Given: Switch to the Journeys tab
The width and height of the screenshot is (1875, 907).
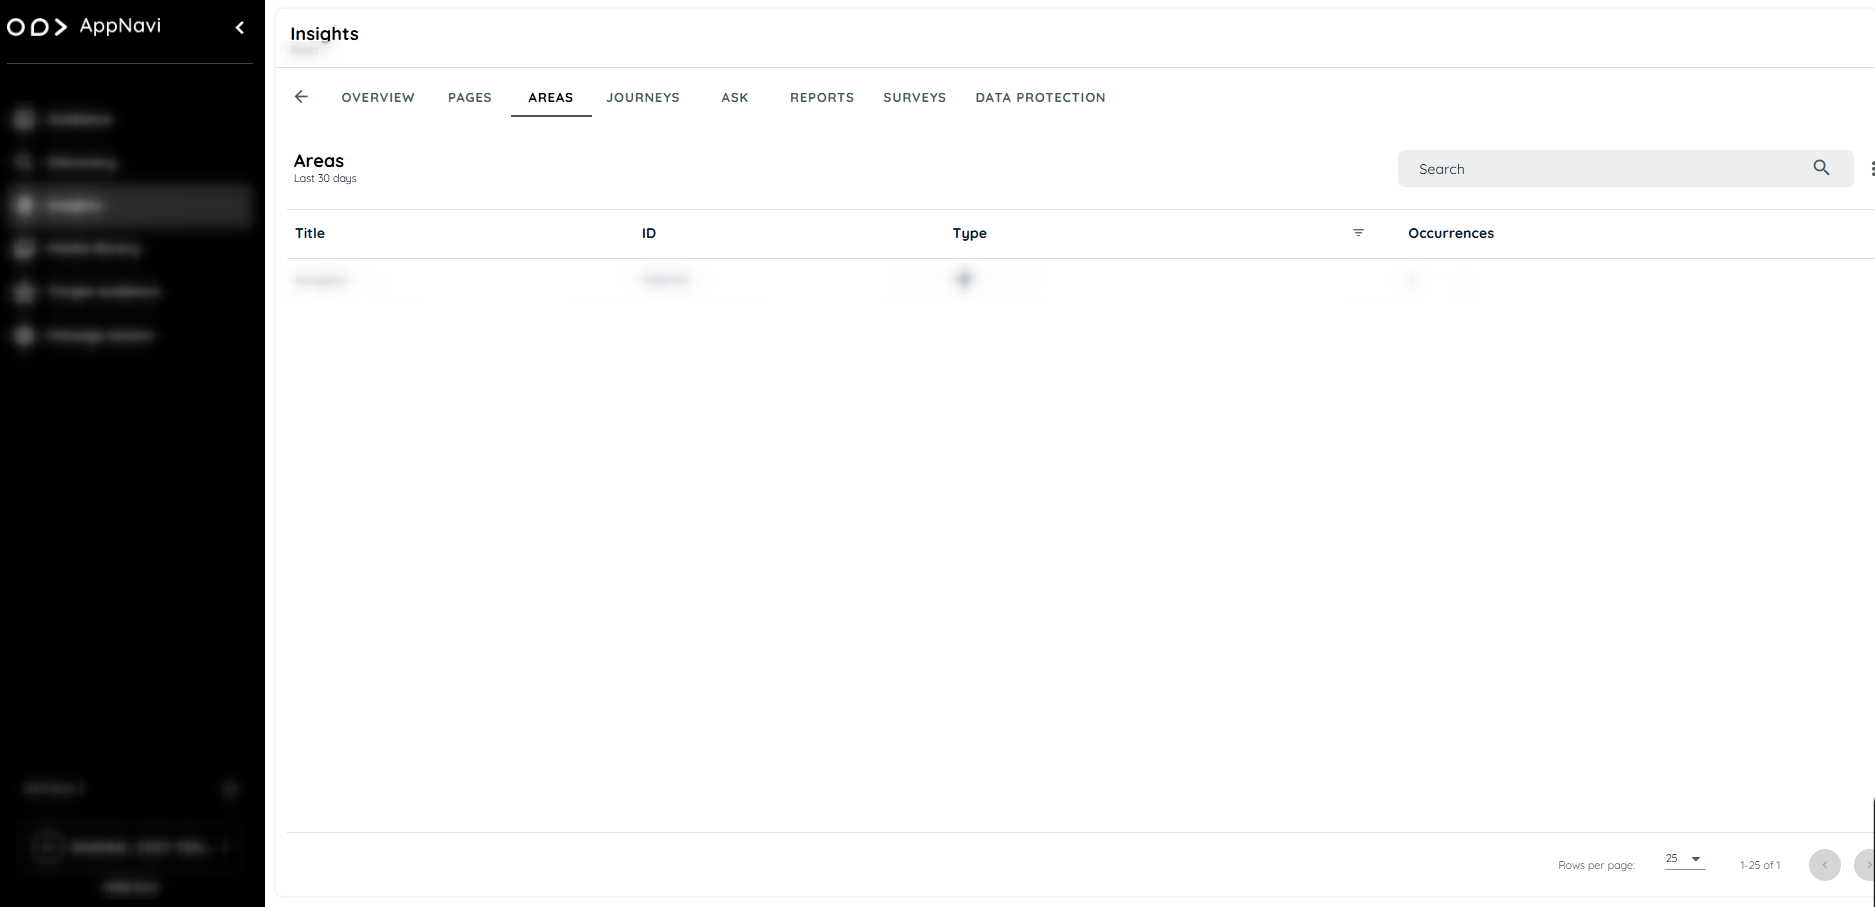Looking at the screenshot, I should tap(643, 98).
